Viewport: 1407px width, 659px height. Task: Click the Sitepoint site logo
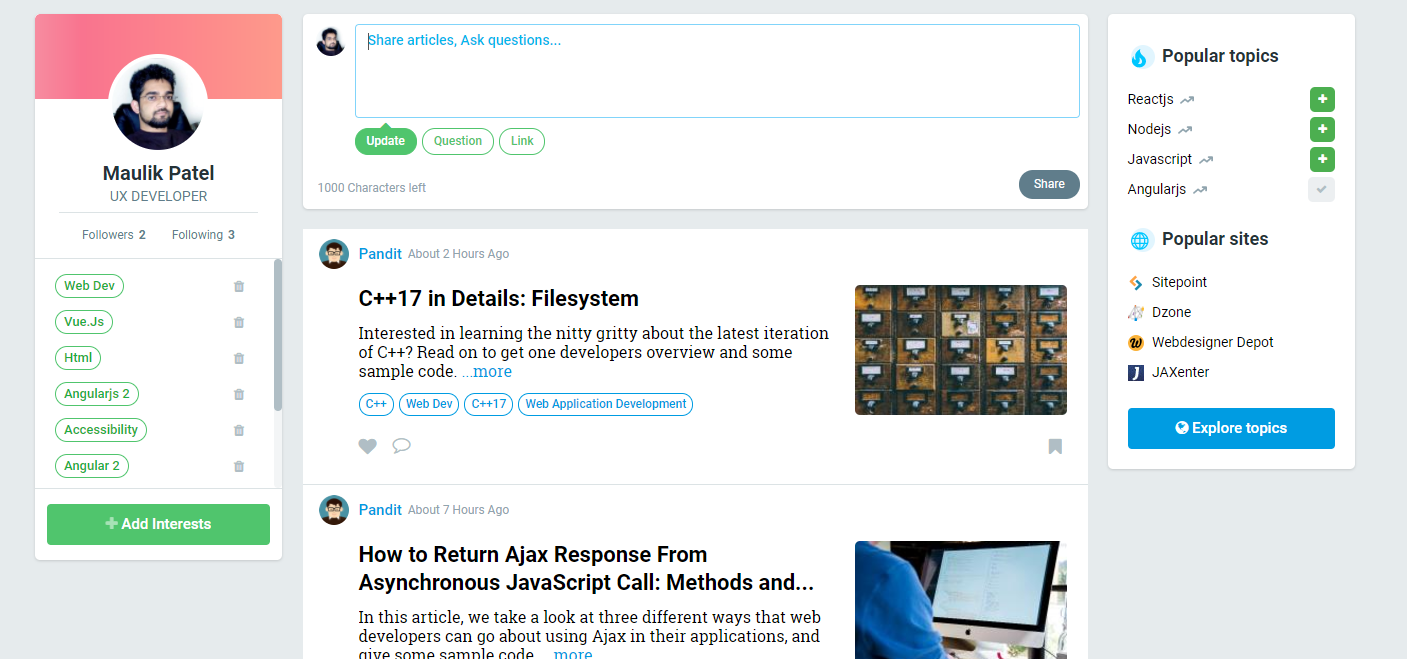pos(1136,282)
